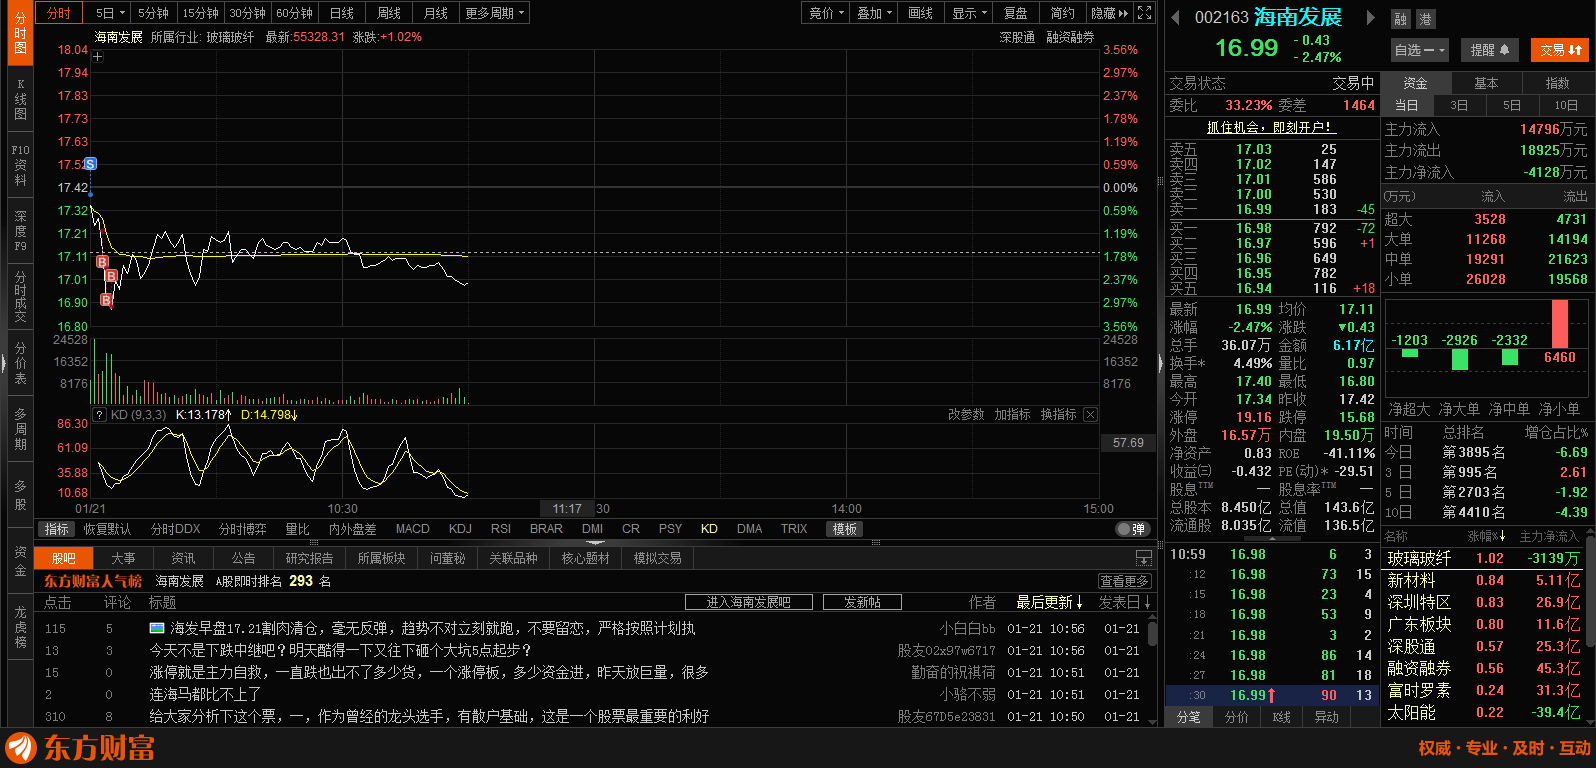1596x768 pixels.
Task: Switch to K线图 in the left sidebar
Action: [20, 99]
